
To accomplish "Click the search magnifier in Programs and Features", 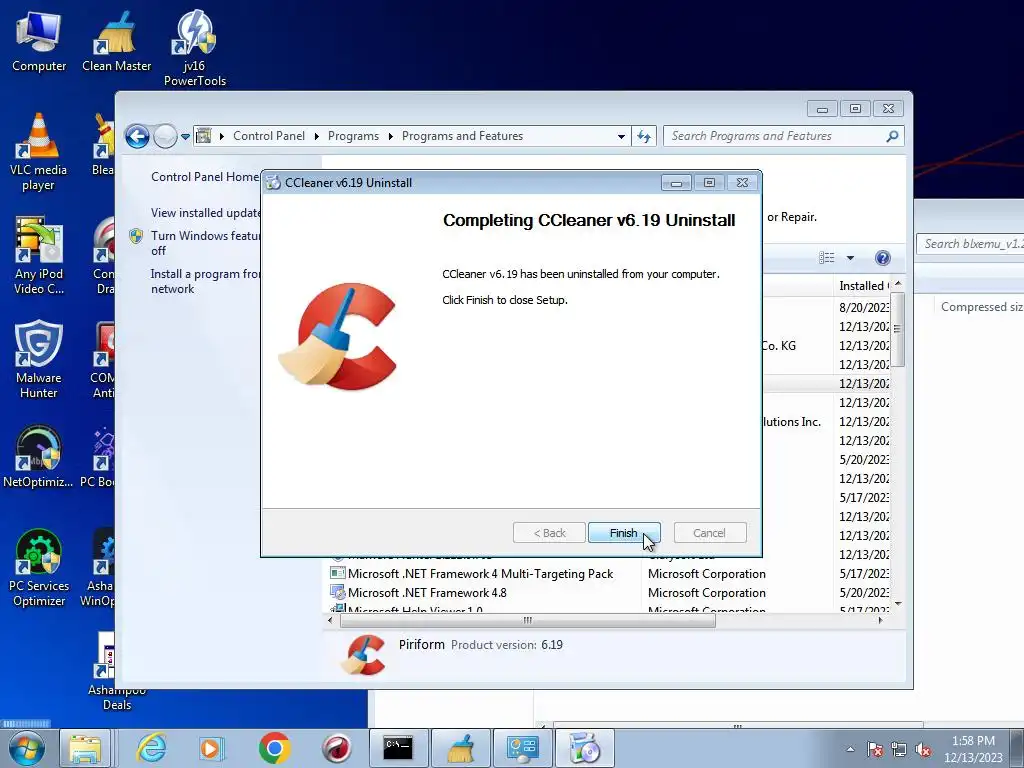I will tap(892, 136).
